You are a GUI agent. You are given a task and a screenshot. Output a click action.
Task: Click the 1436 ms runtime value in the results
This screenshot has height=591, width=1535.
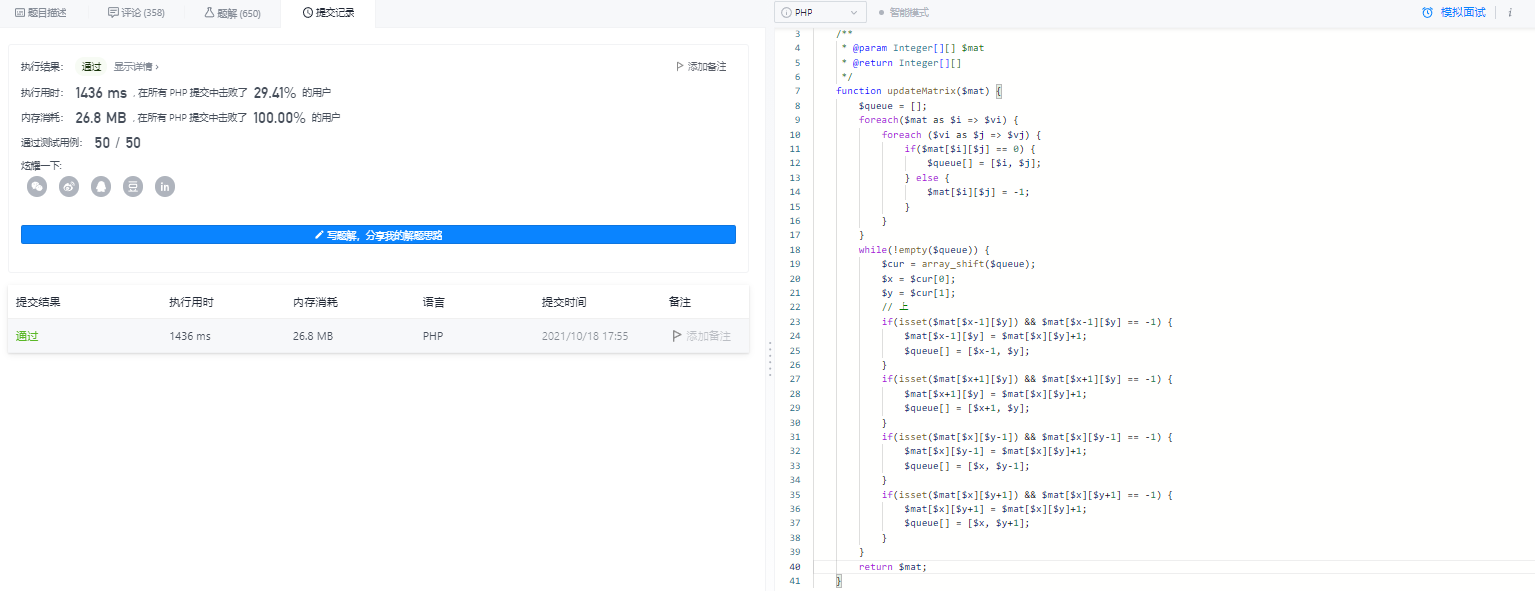click(101, 92)
